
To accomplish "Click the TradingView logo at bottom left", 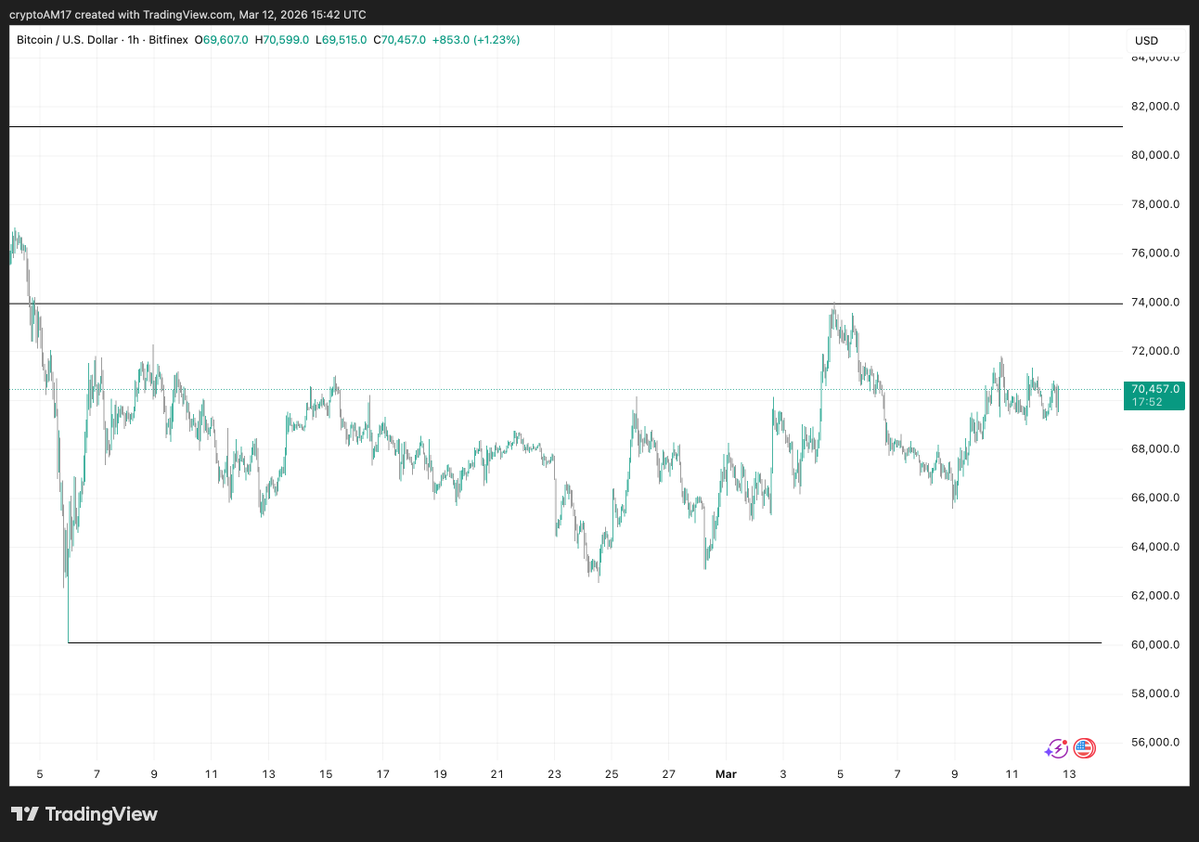I will click(85, 814).
